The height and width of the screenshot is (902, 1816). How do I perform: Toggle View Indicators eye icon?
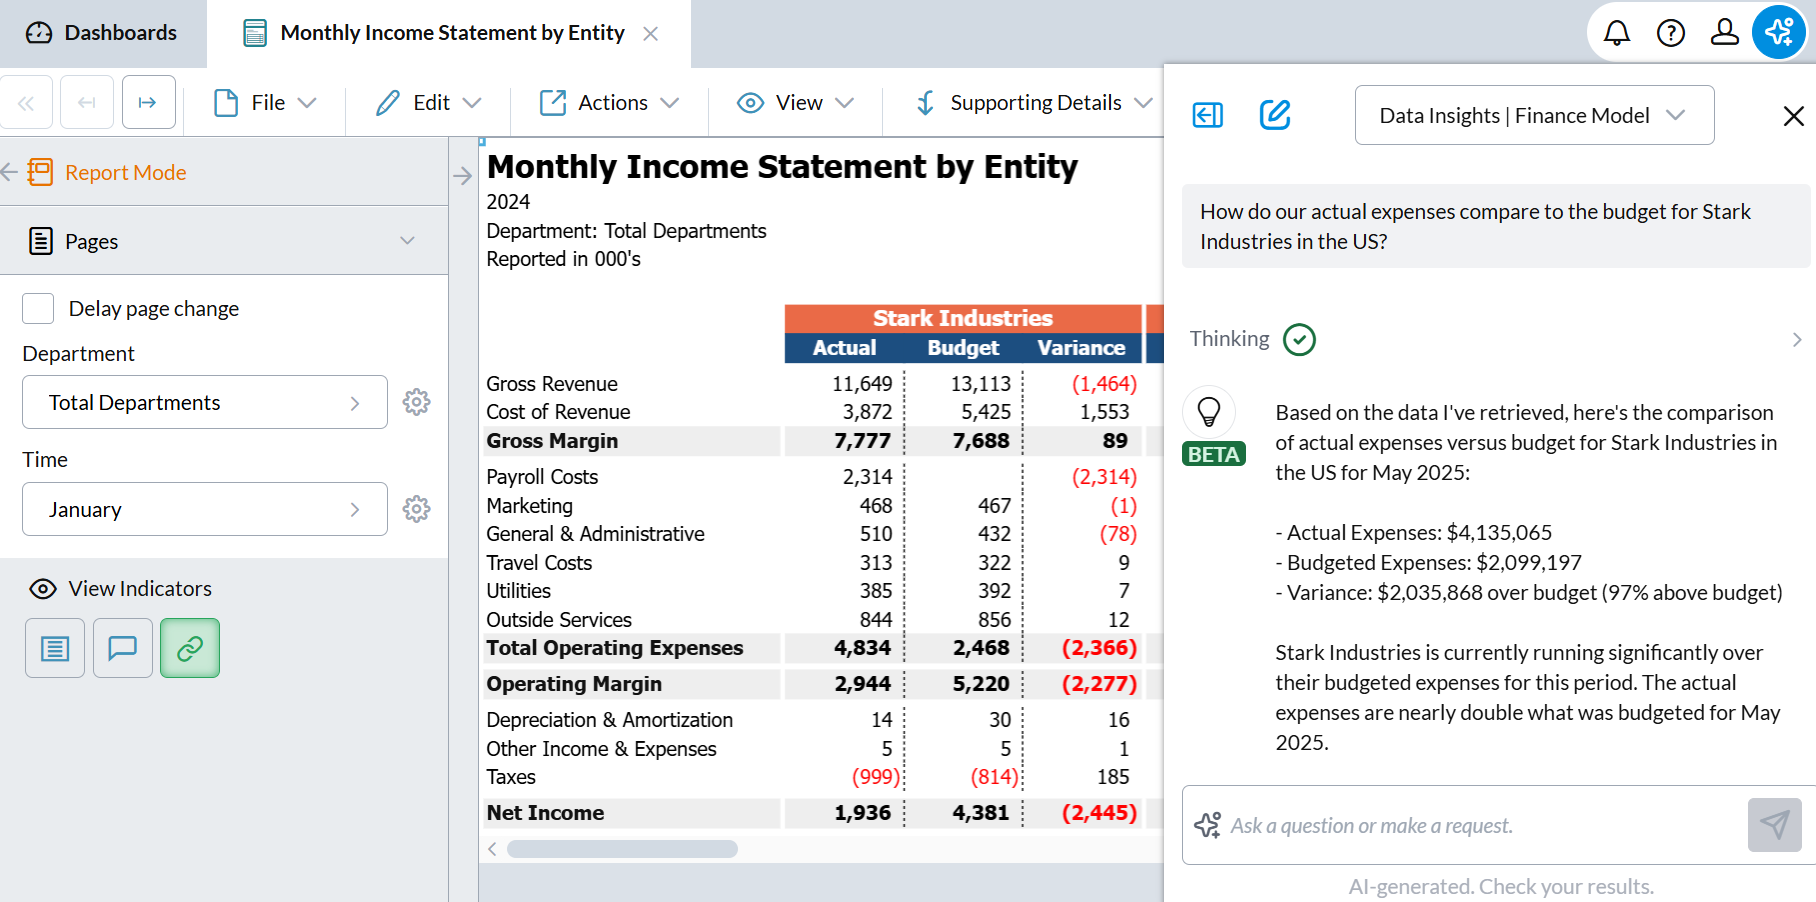(x=43, y=589)
